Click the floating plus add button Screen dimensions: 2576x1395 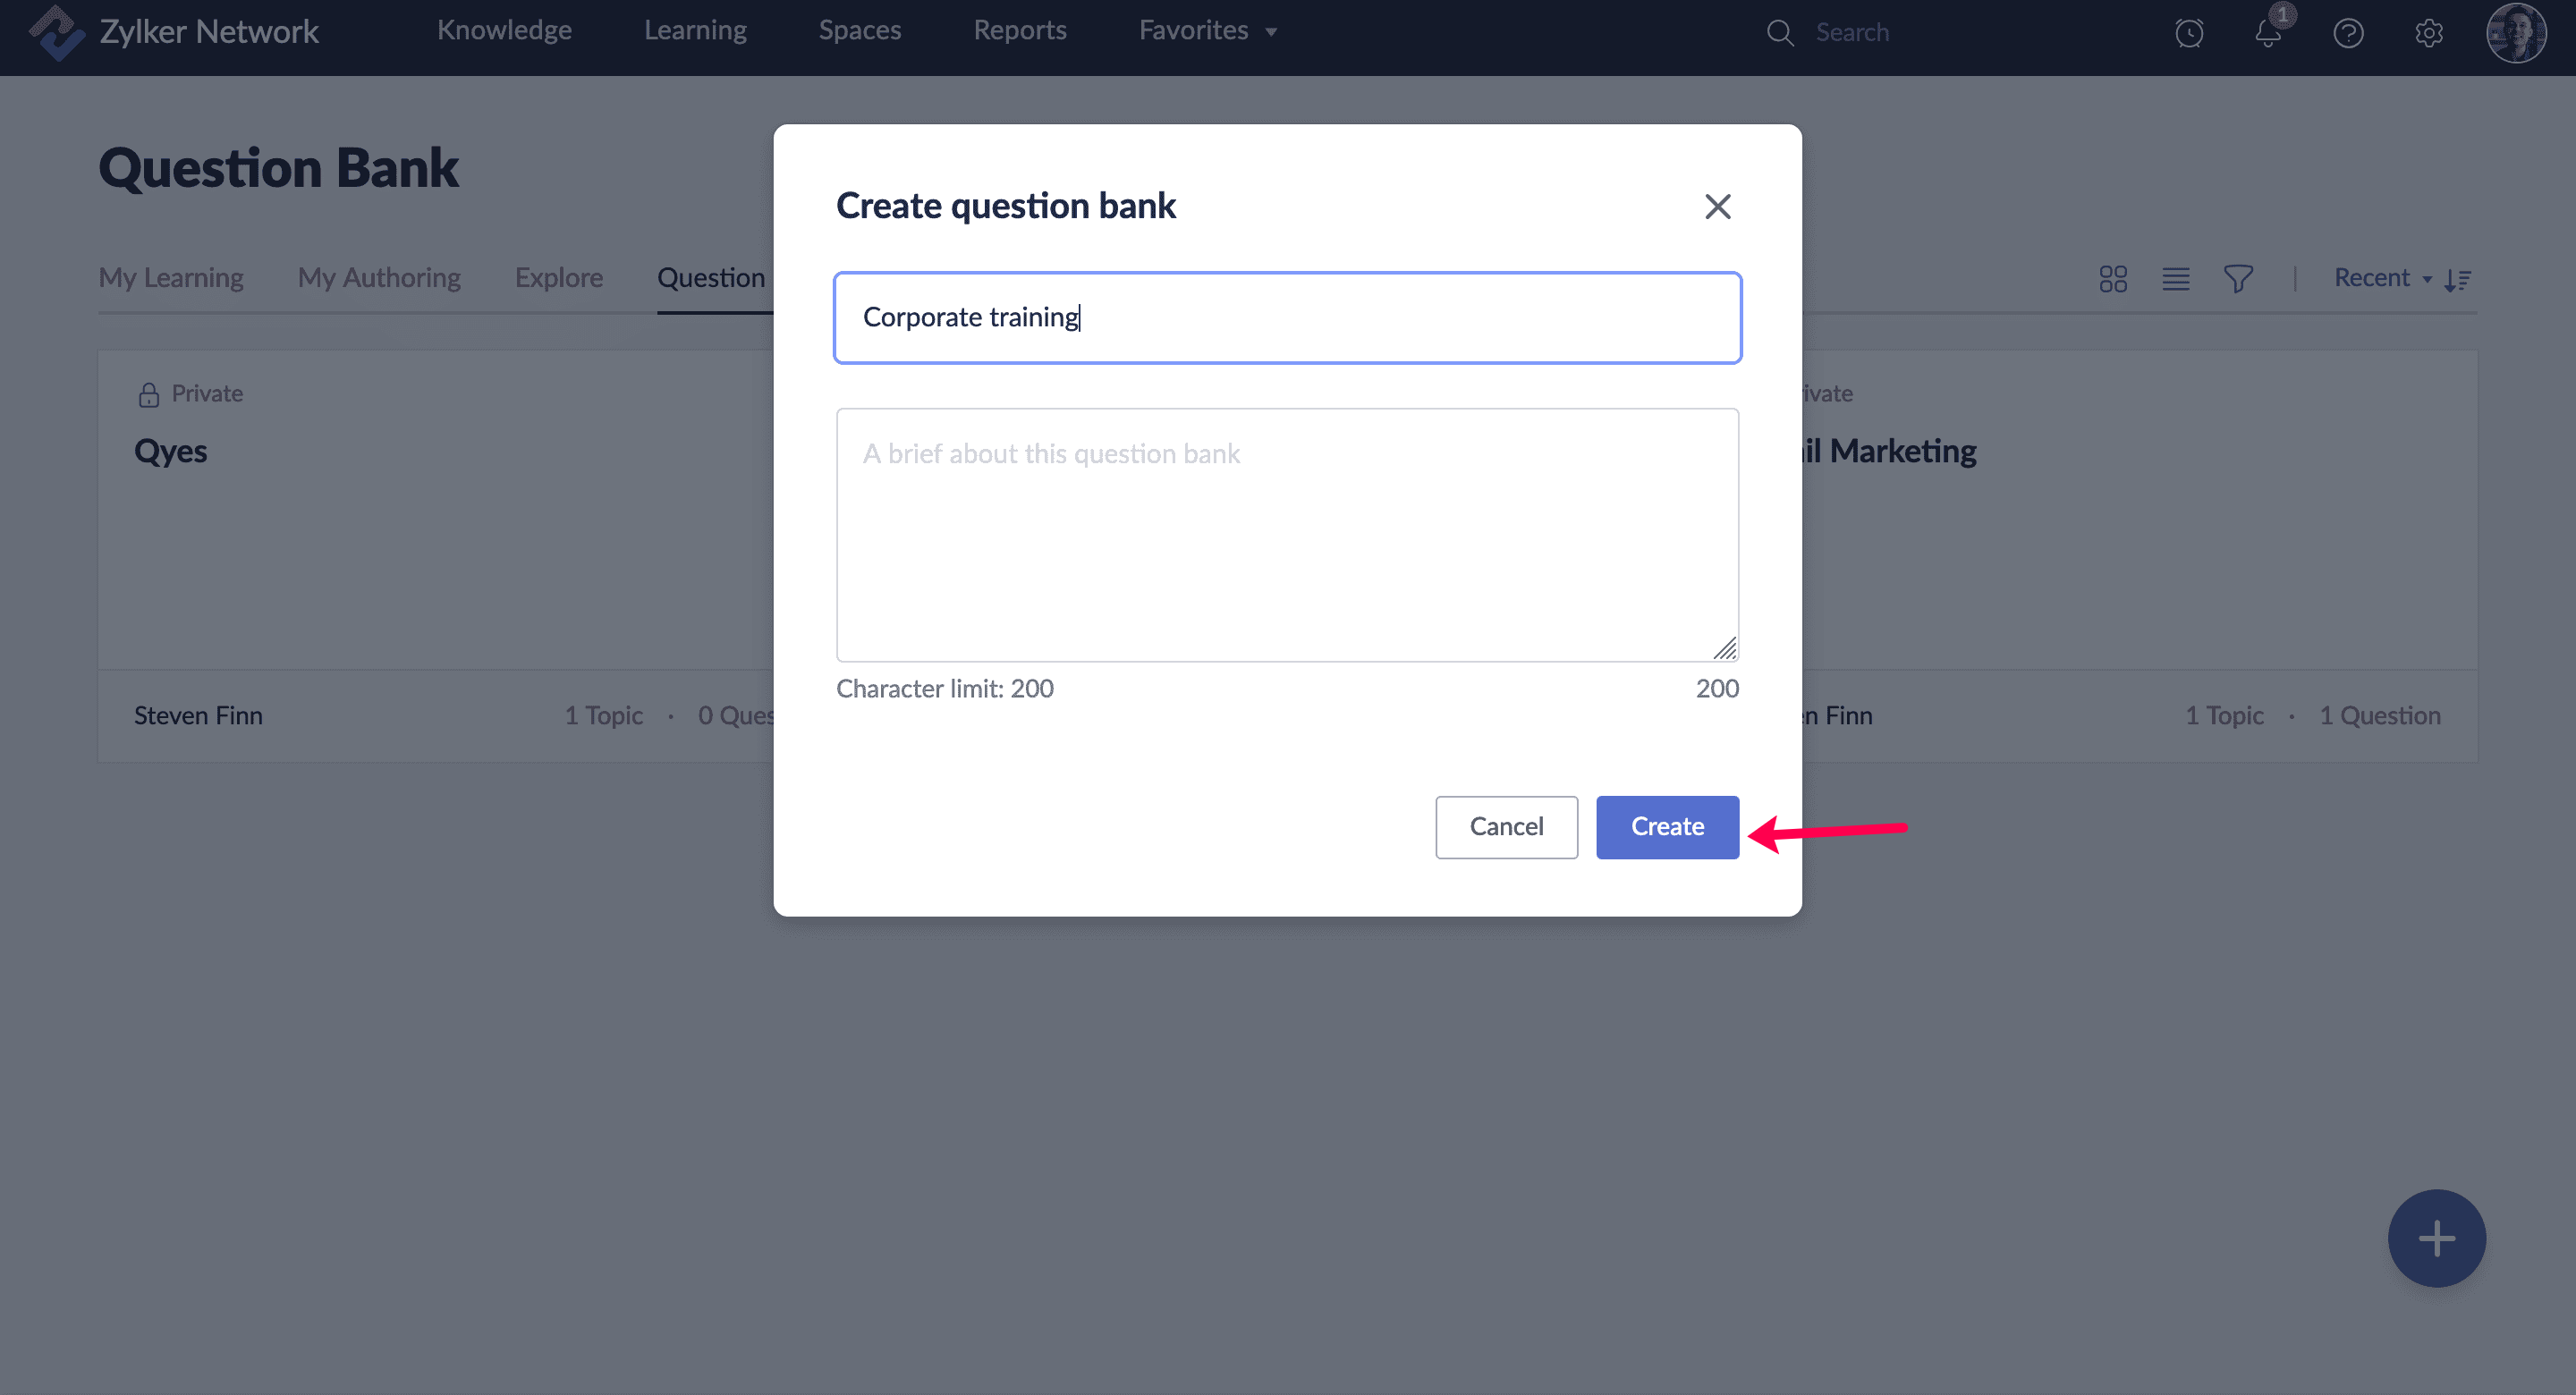point(2436,1238)
